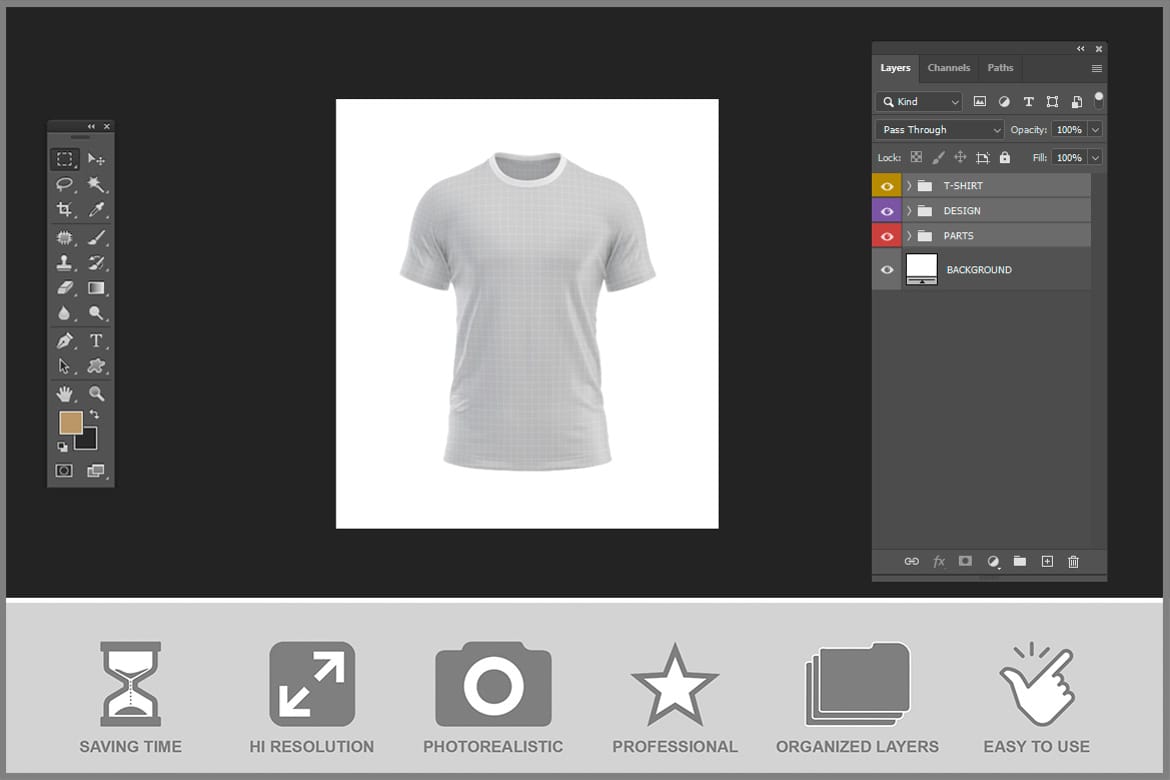Click the link layers icon

coord(912,561)
